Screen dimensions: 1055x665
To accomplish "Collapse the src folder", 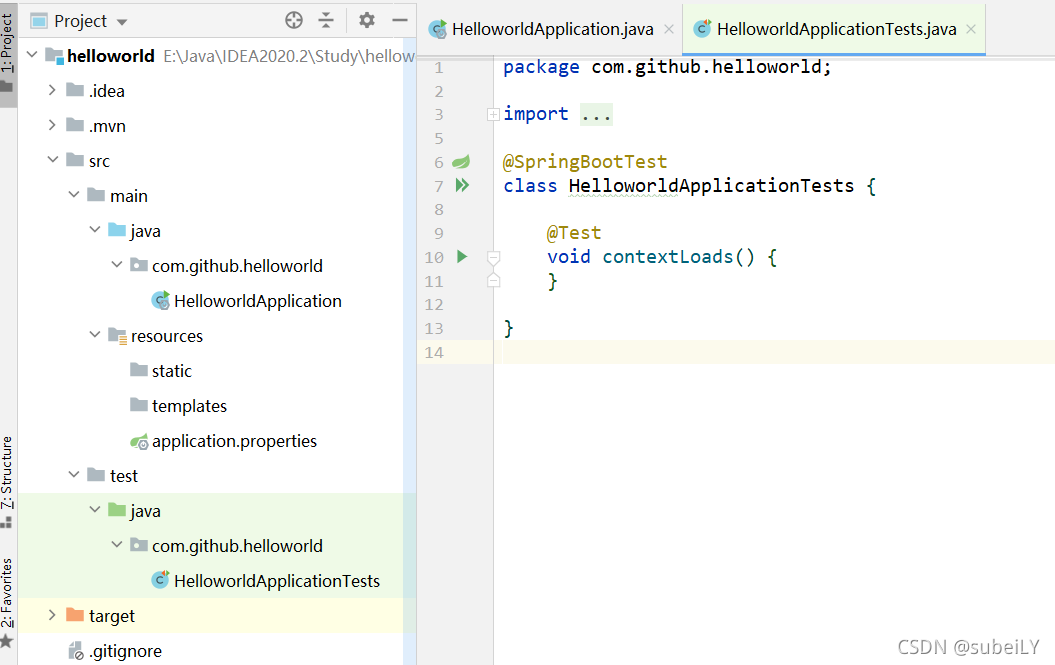I will click(x=52, y=160).
